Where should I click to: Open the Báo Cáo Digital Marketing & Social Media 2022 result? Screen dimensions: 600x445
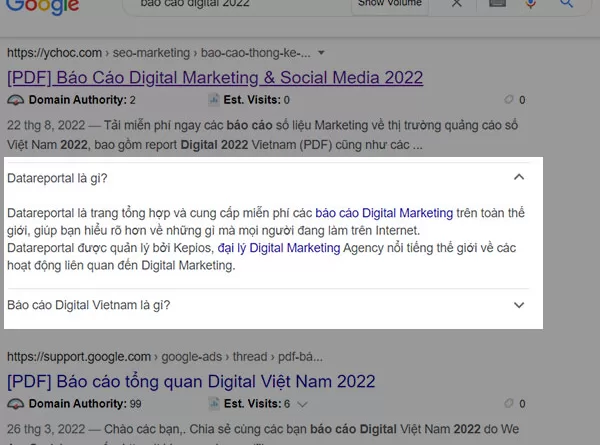tap(215, 78)
